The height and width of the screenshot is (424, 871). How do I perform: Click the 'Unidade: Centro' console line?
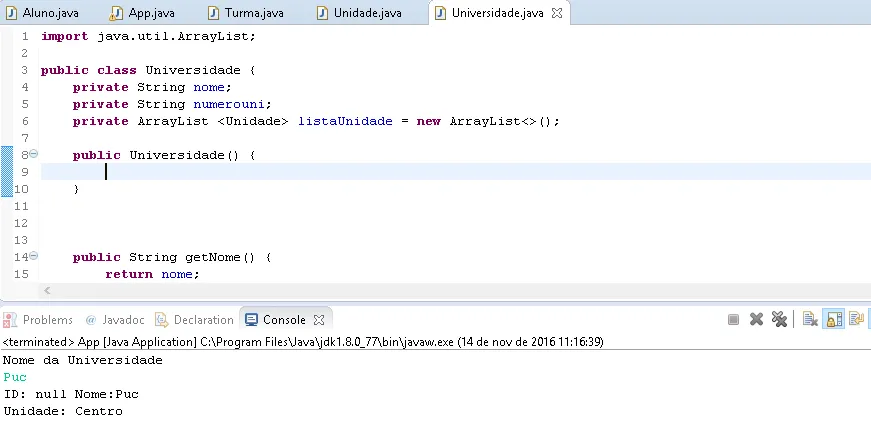(x=63, y=411)
